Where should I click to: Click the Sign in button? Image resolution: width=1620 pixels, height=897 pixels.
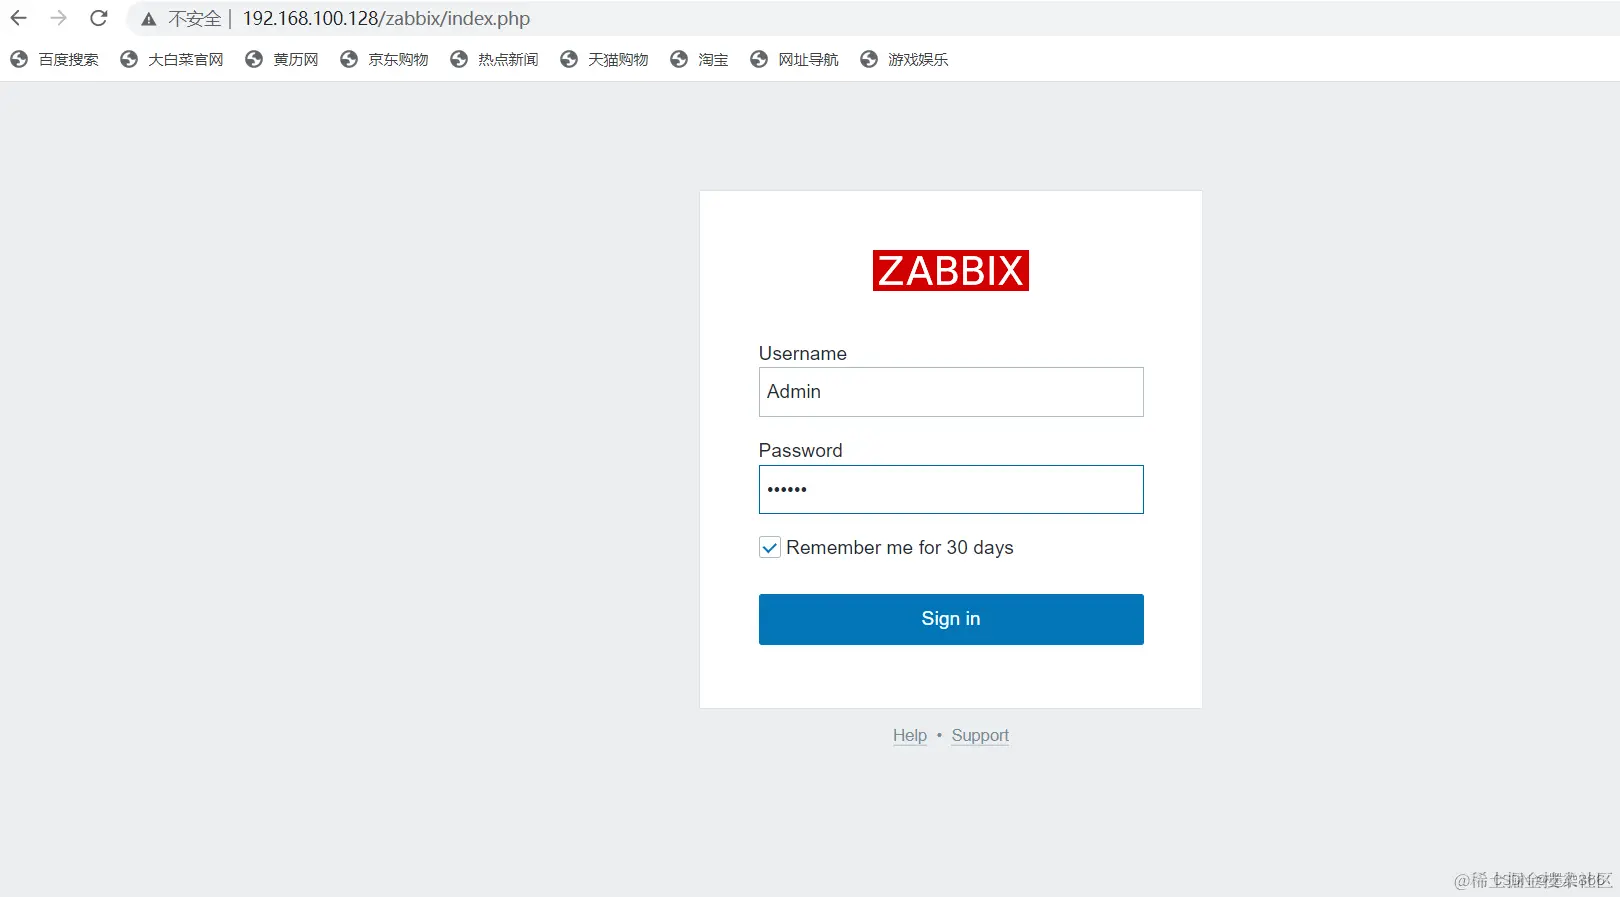tap(951, 619)
